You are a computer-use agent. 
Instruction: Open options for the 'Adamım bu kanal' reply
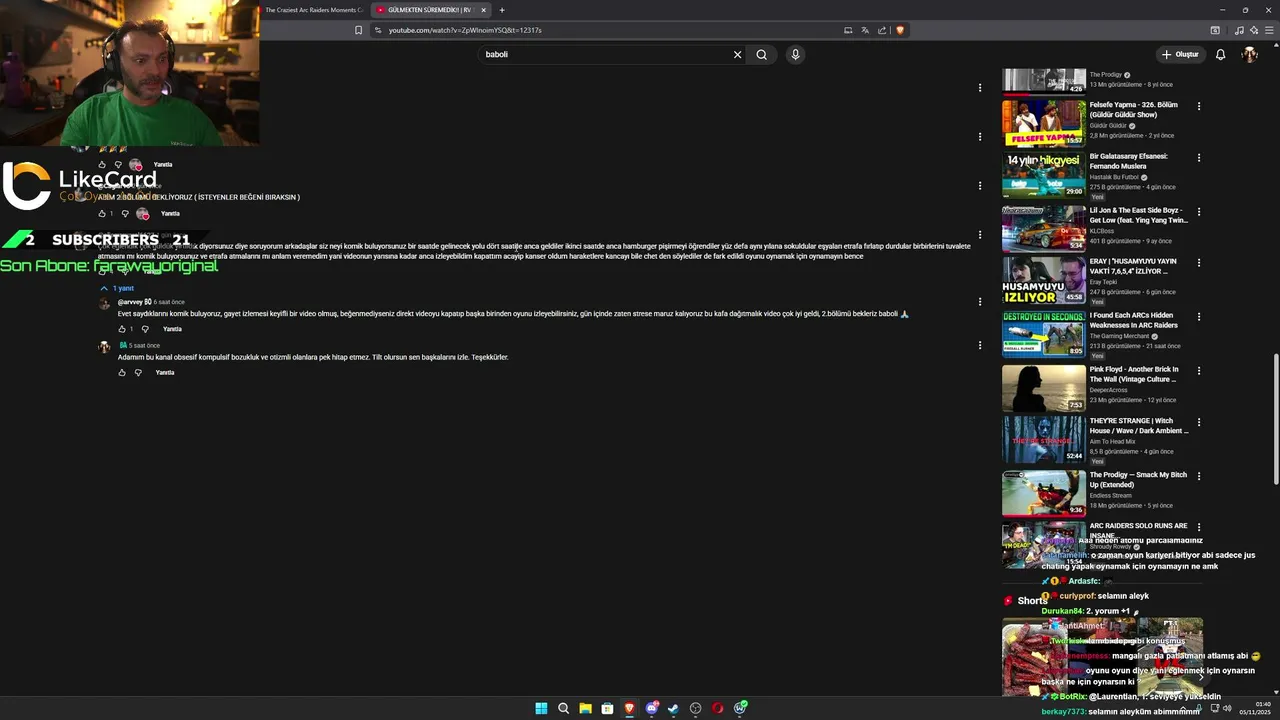click(979, 345)
